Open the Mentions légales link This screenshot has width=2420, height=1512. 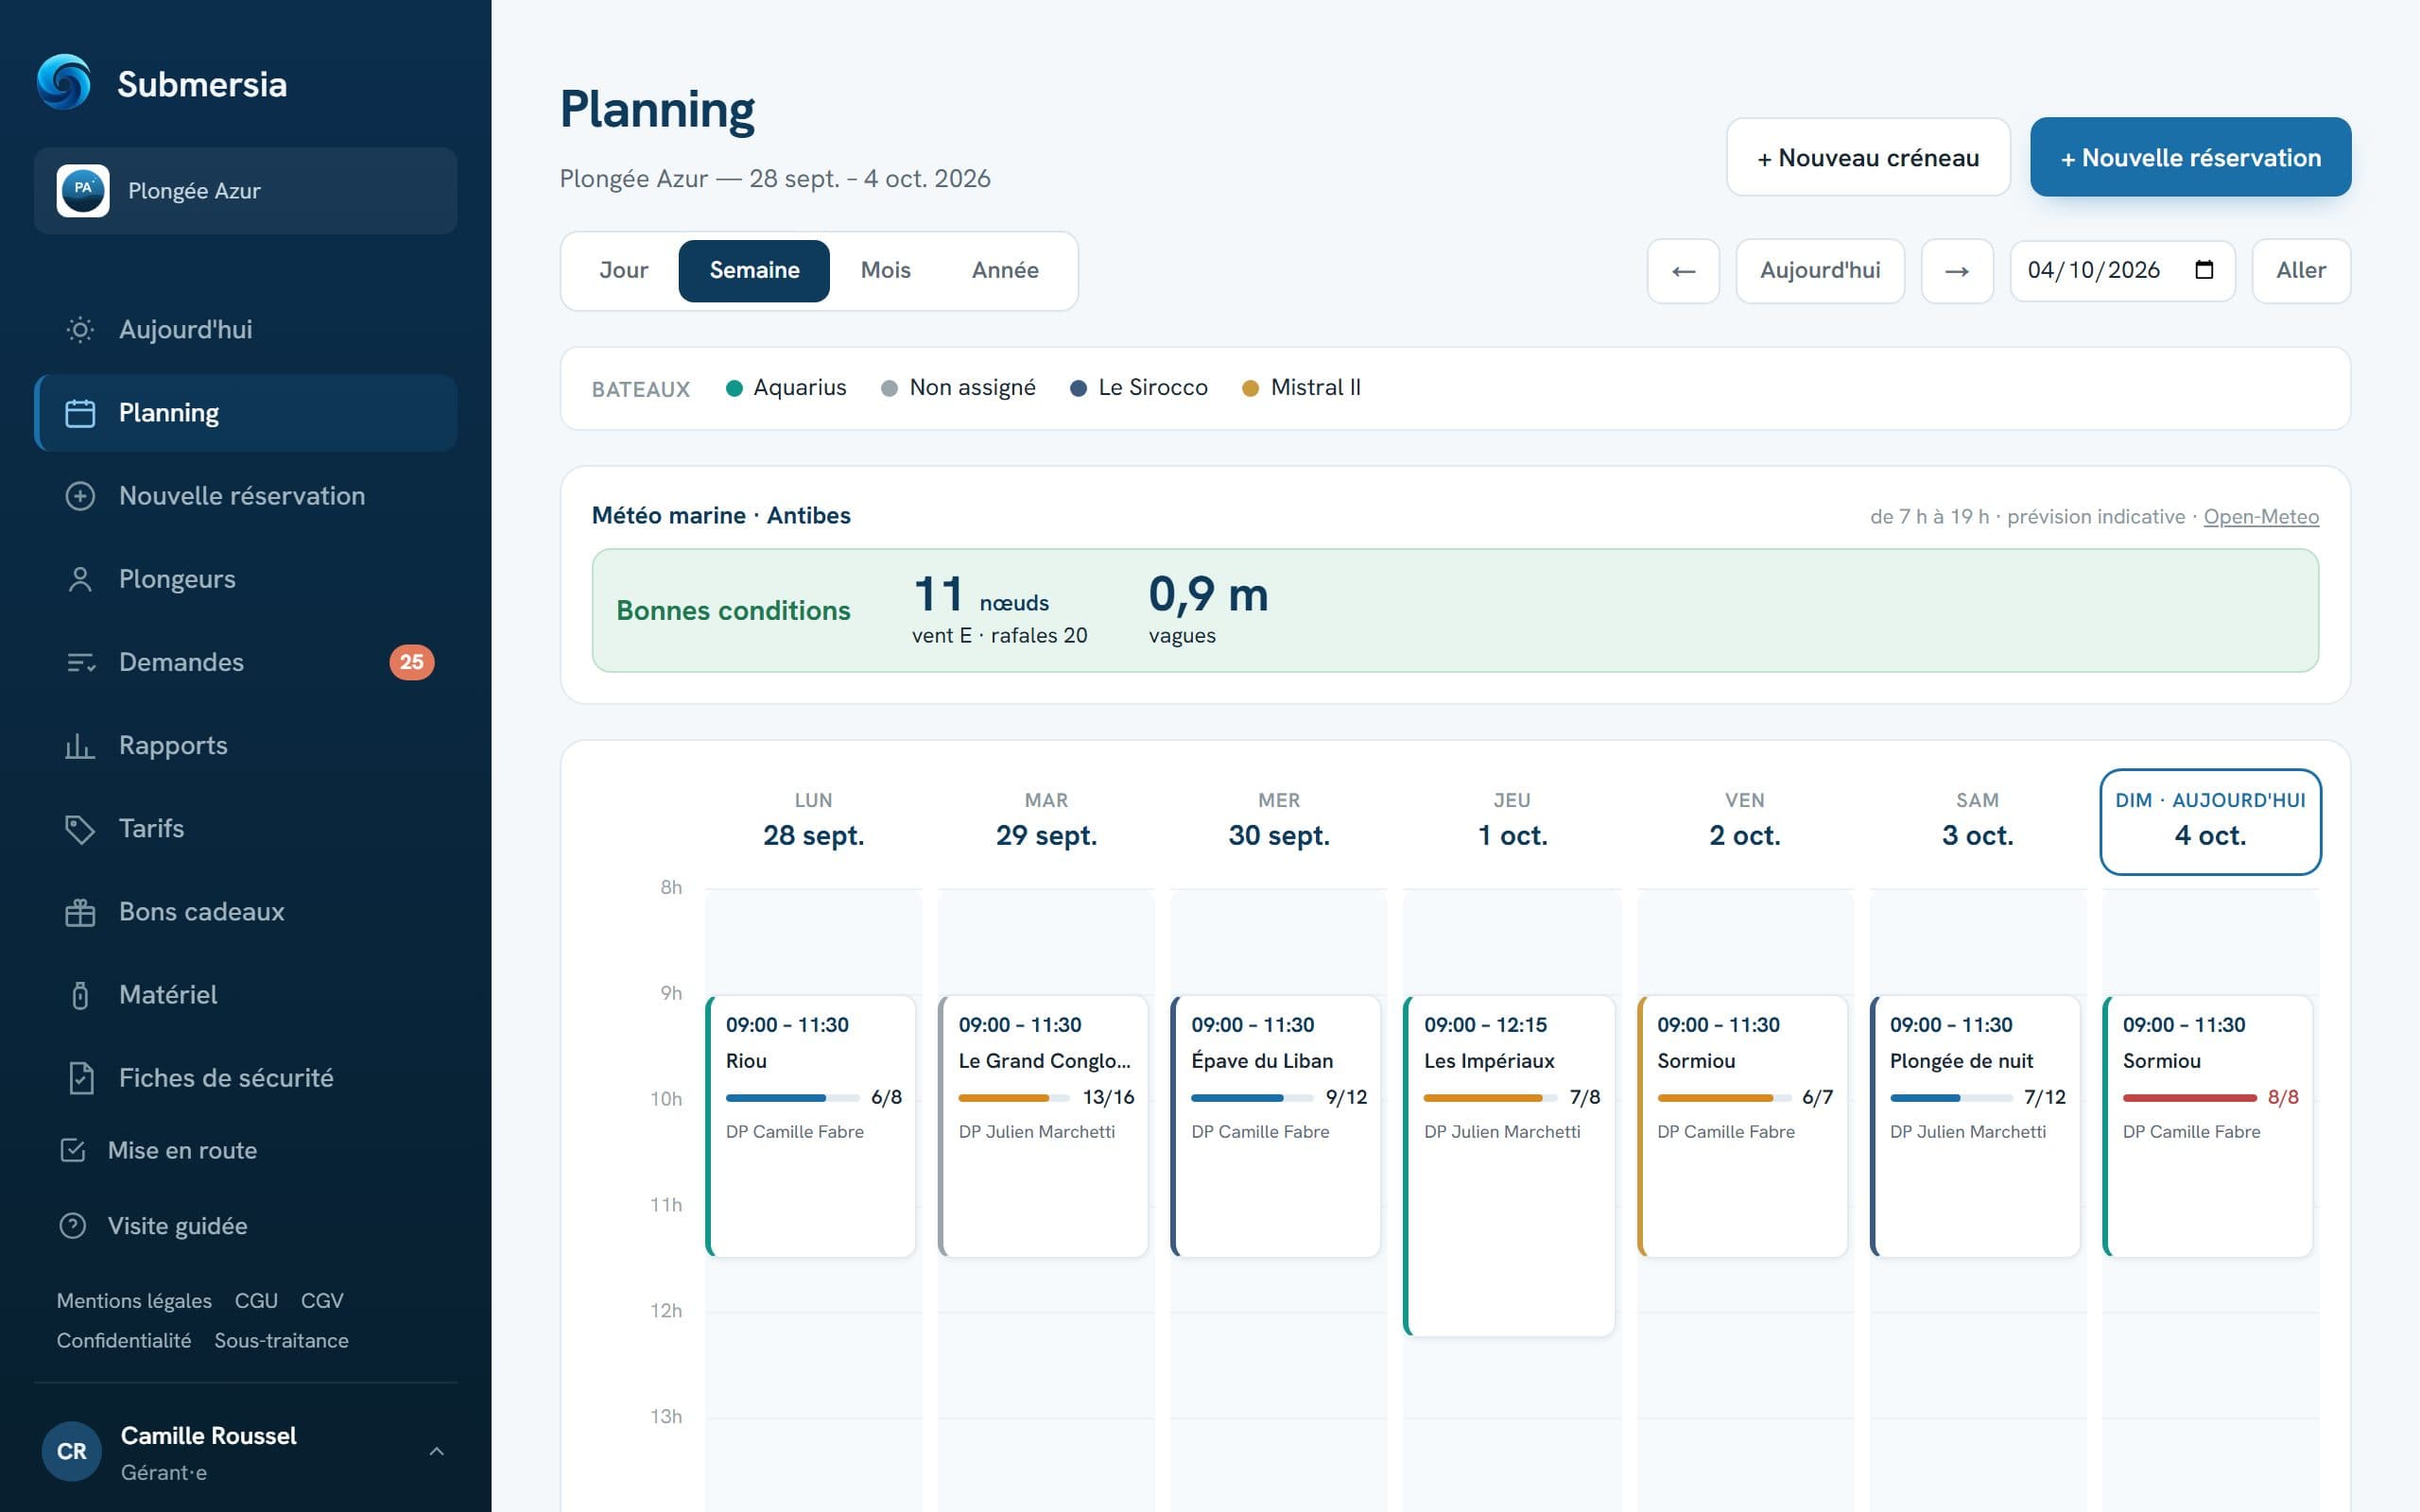[x=134, y=1301]
